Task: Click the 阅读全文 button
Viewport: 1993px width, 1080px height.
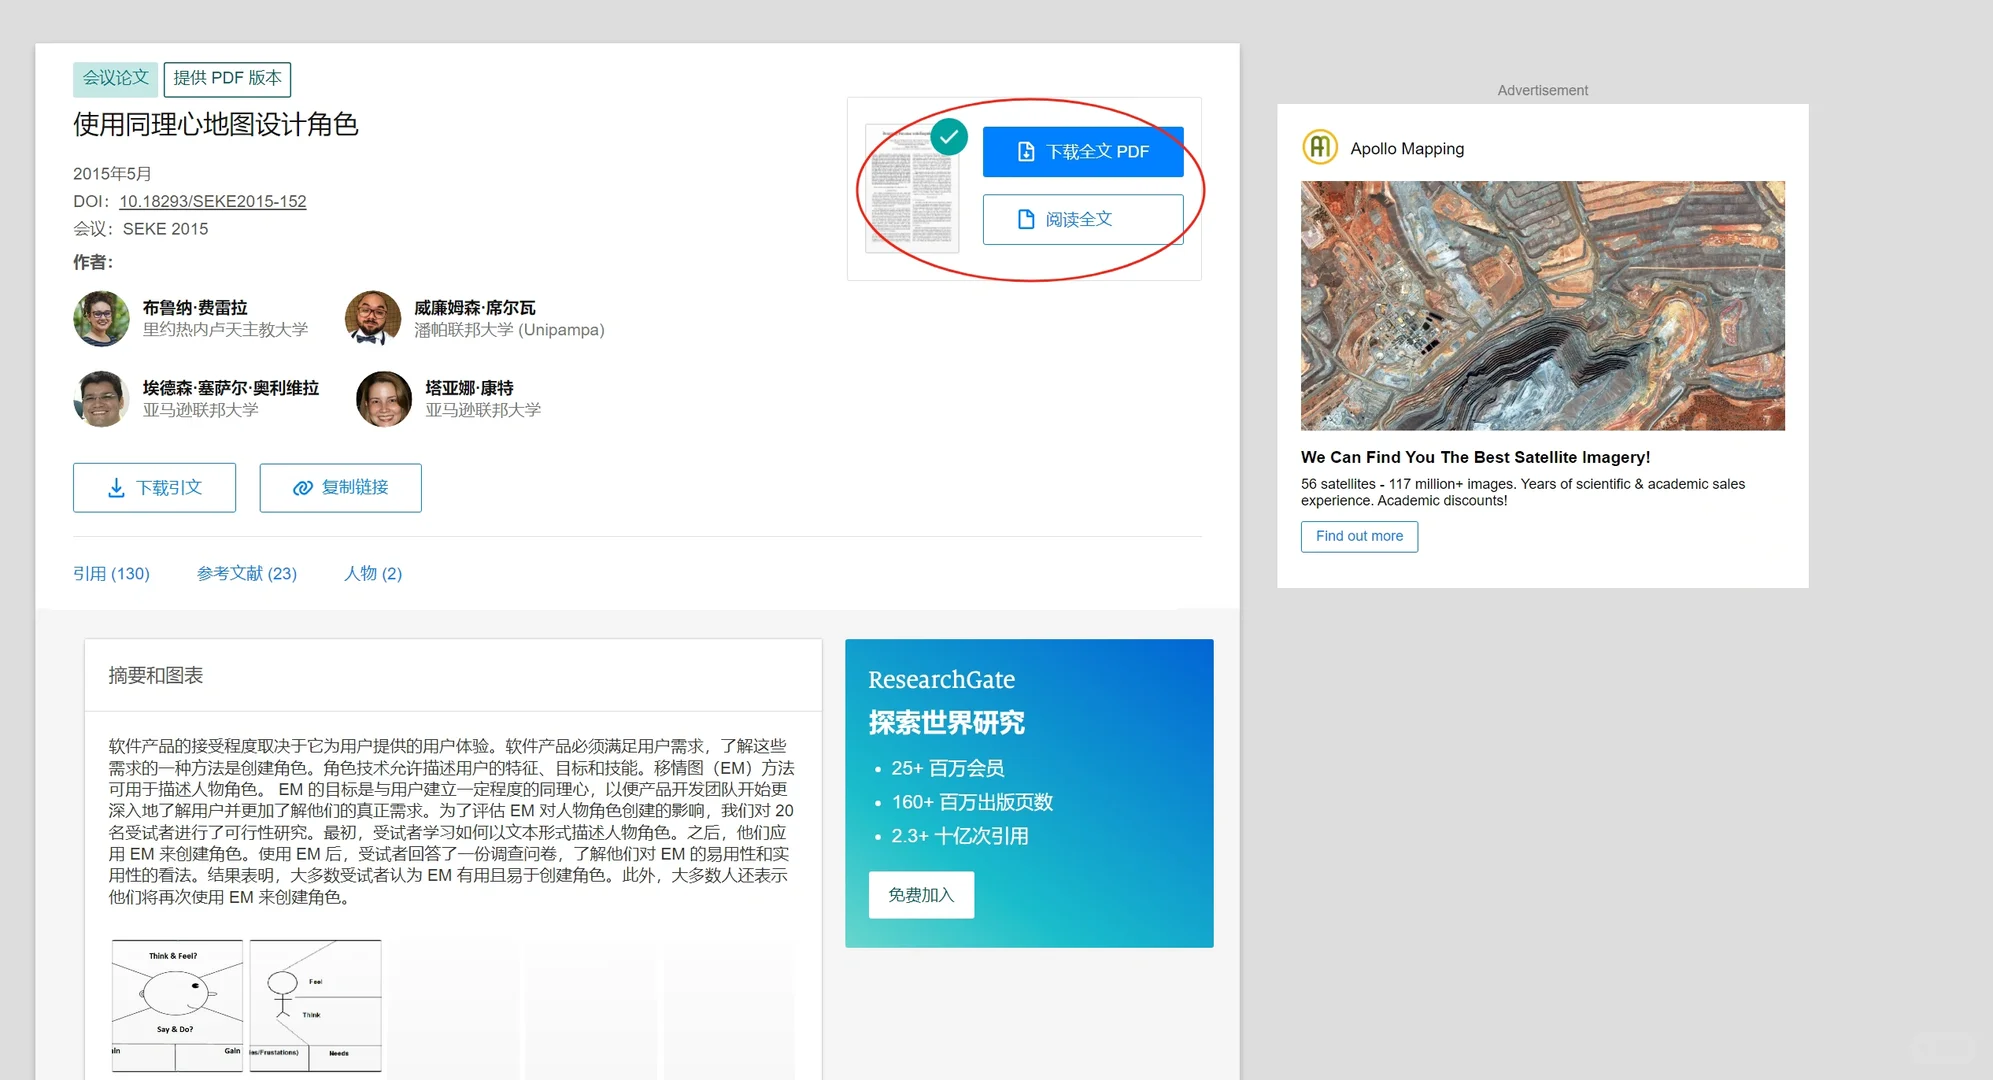Action: point(1083,219)
